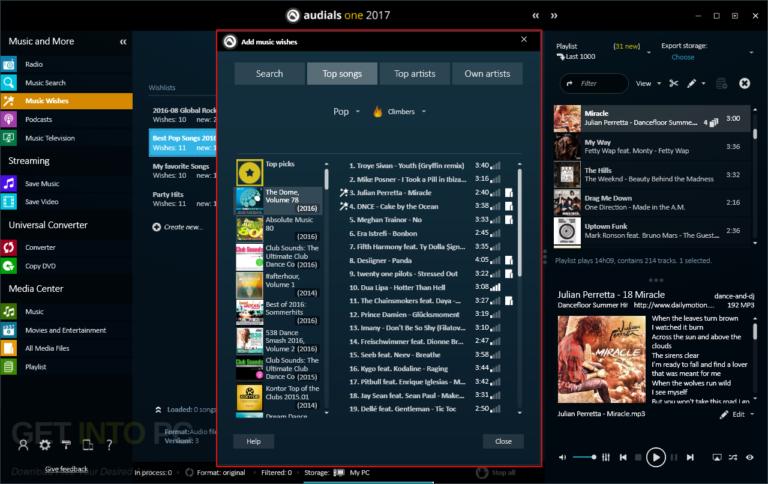Mute the player volume speaker
The height and width of the screenshot is (484, 768).
pyautogui.click(x=561, y=457)
